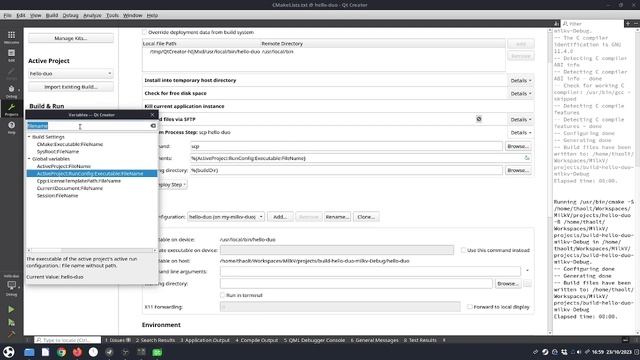Click the volume icon in system tray

click(578, 352)
